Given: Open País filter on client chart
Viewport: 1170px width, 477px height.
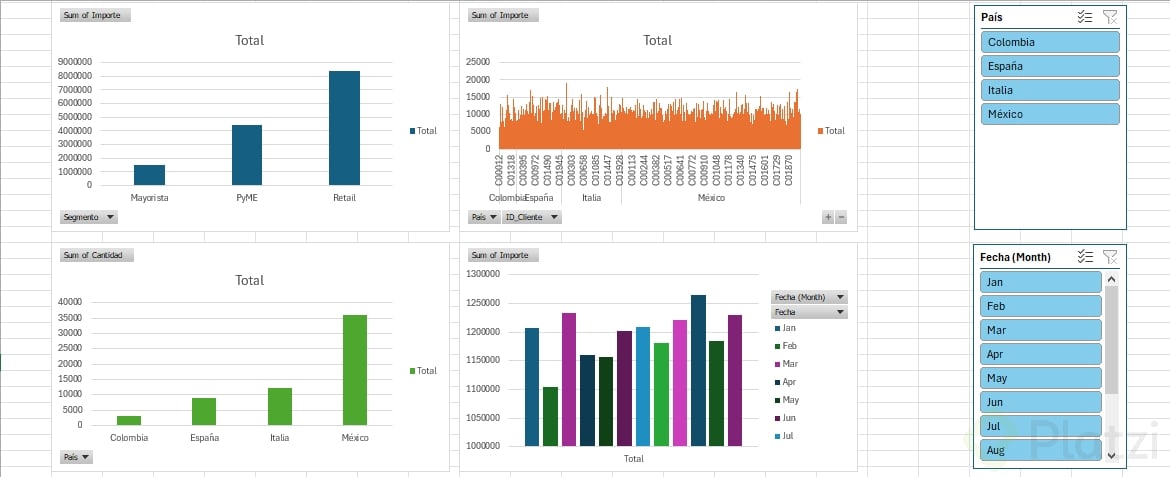Looking at the screenshot, I should coord(484,217).
